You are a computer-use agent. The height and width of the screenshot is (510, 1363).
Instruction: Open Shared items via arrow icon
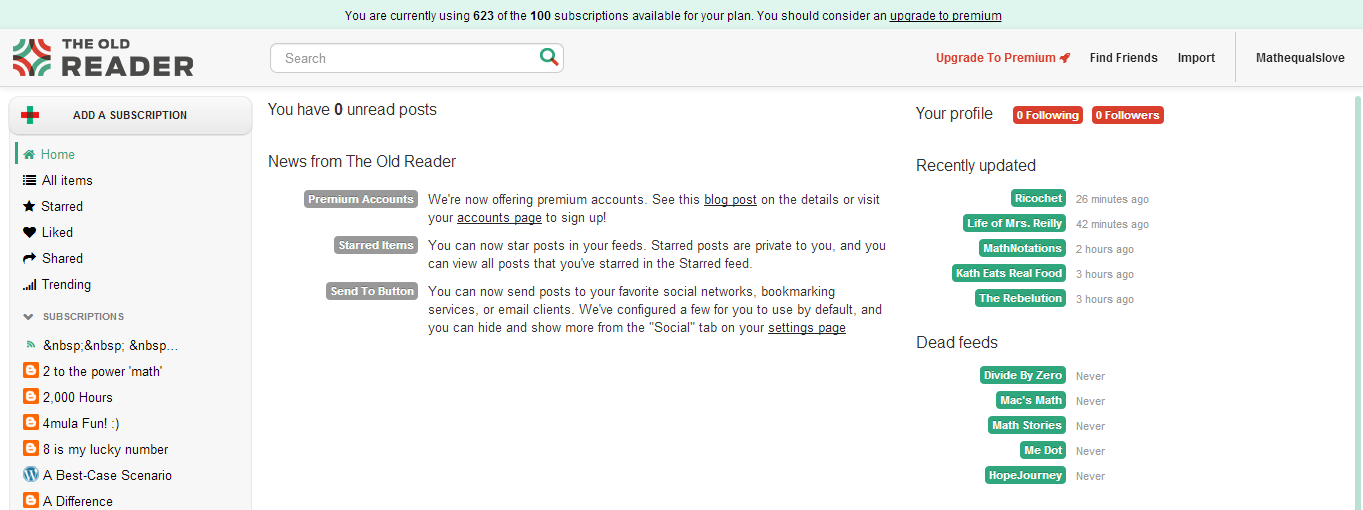[x=29, y=258]
